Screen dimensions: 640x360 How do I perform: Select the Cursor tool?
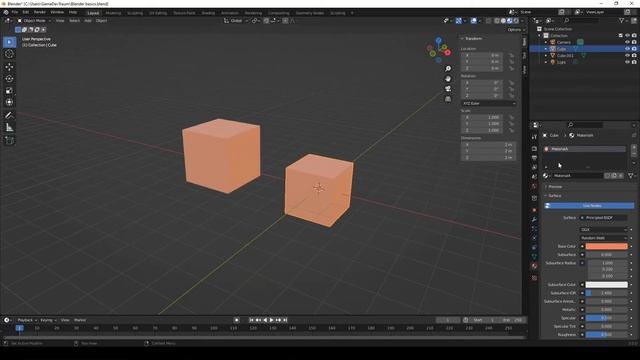point(9,54)
